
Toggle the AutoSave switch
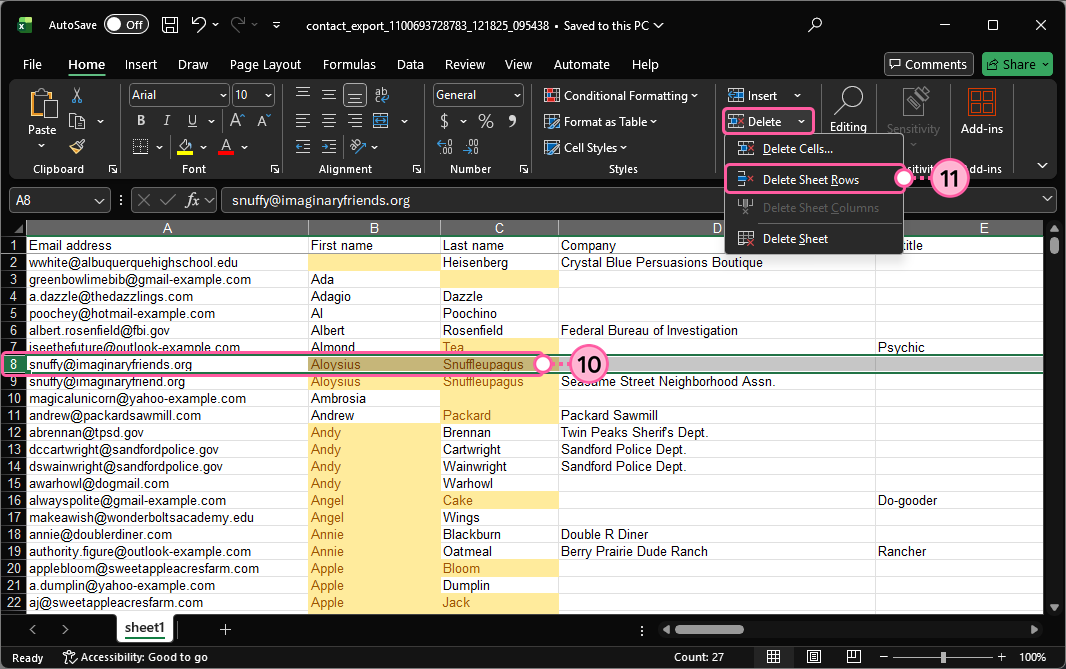point(126,25)
